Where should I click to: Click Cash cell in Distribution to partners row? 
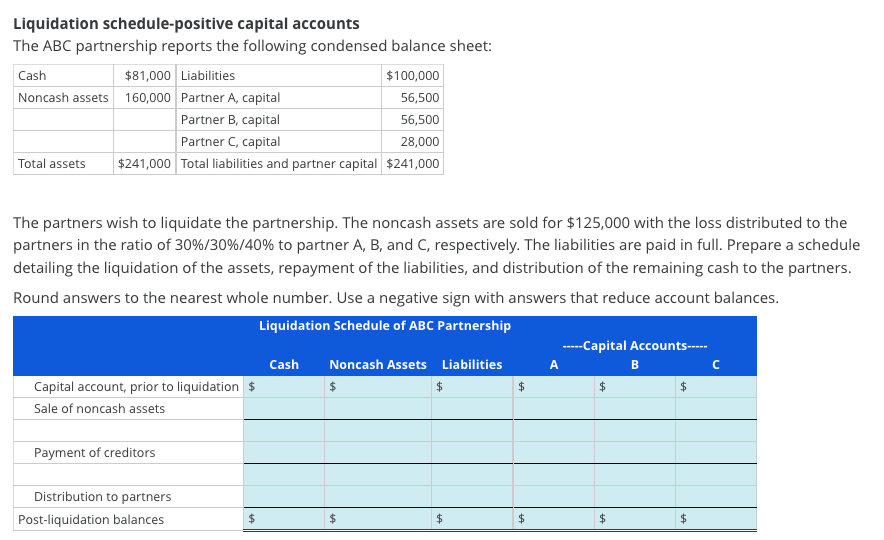pos(284,497)
